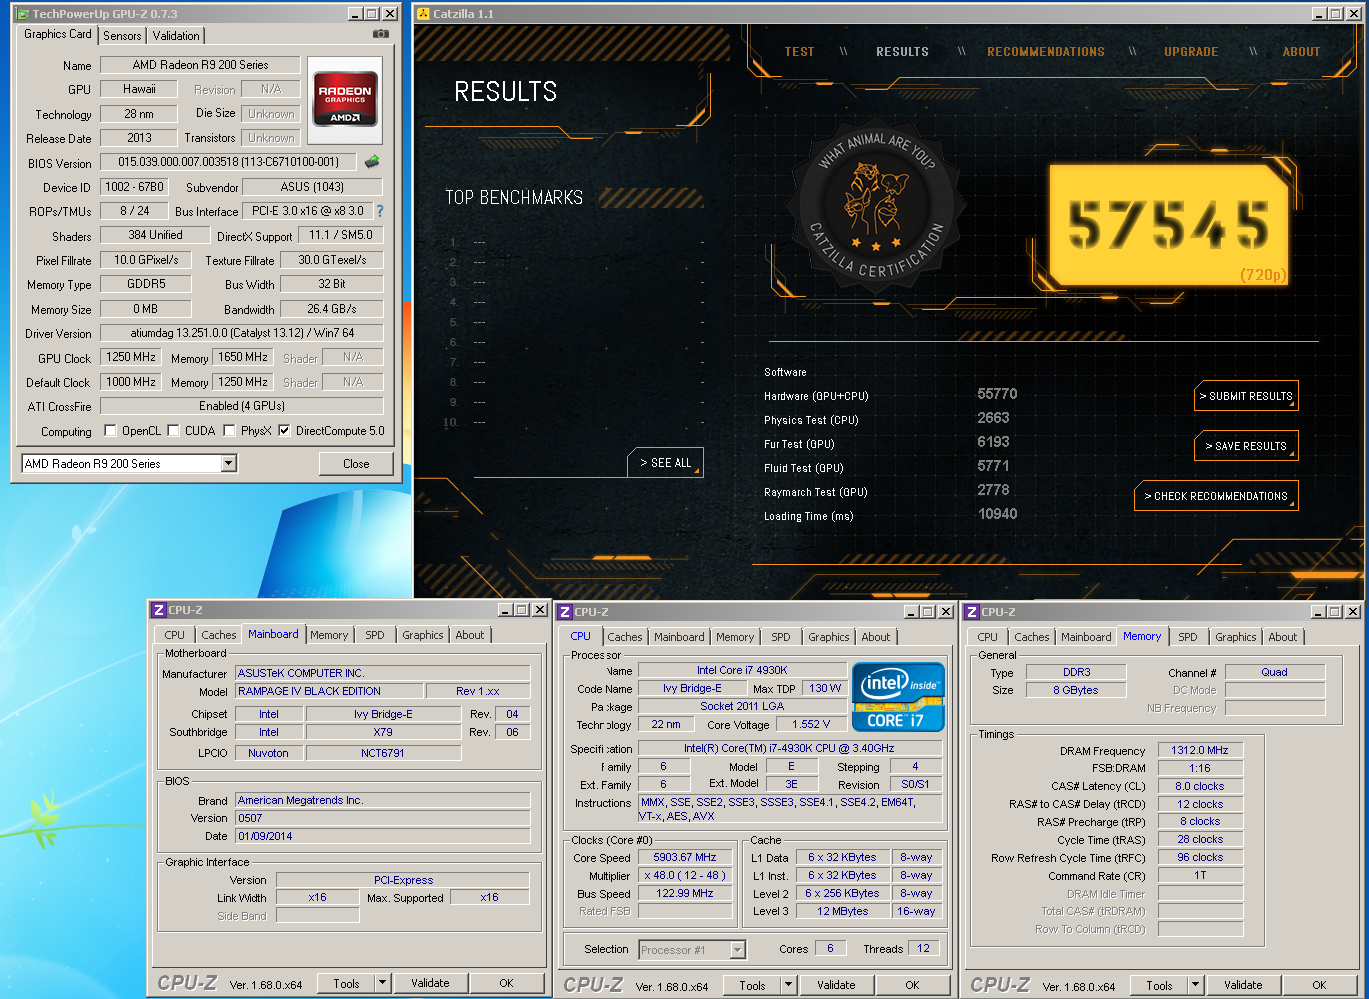Switch to the Validation tab in GPU-Z
The height and width of the screenshot is (999, 1369).
[x=176, y=36]
